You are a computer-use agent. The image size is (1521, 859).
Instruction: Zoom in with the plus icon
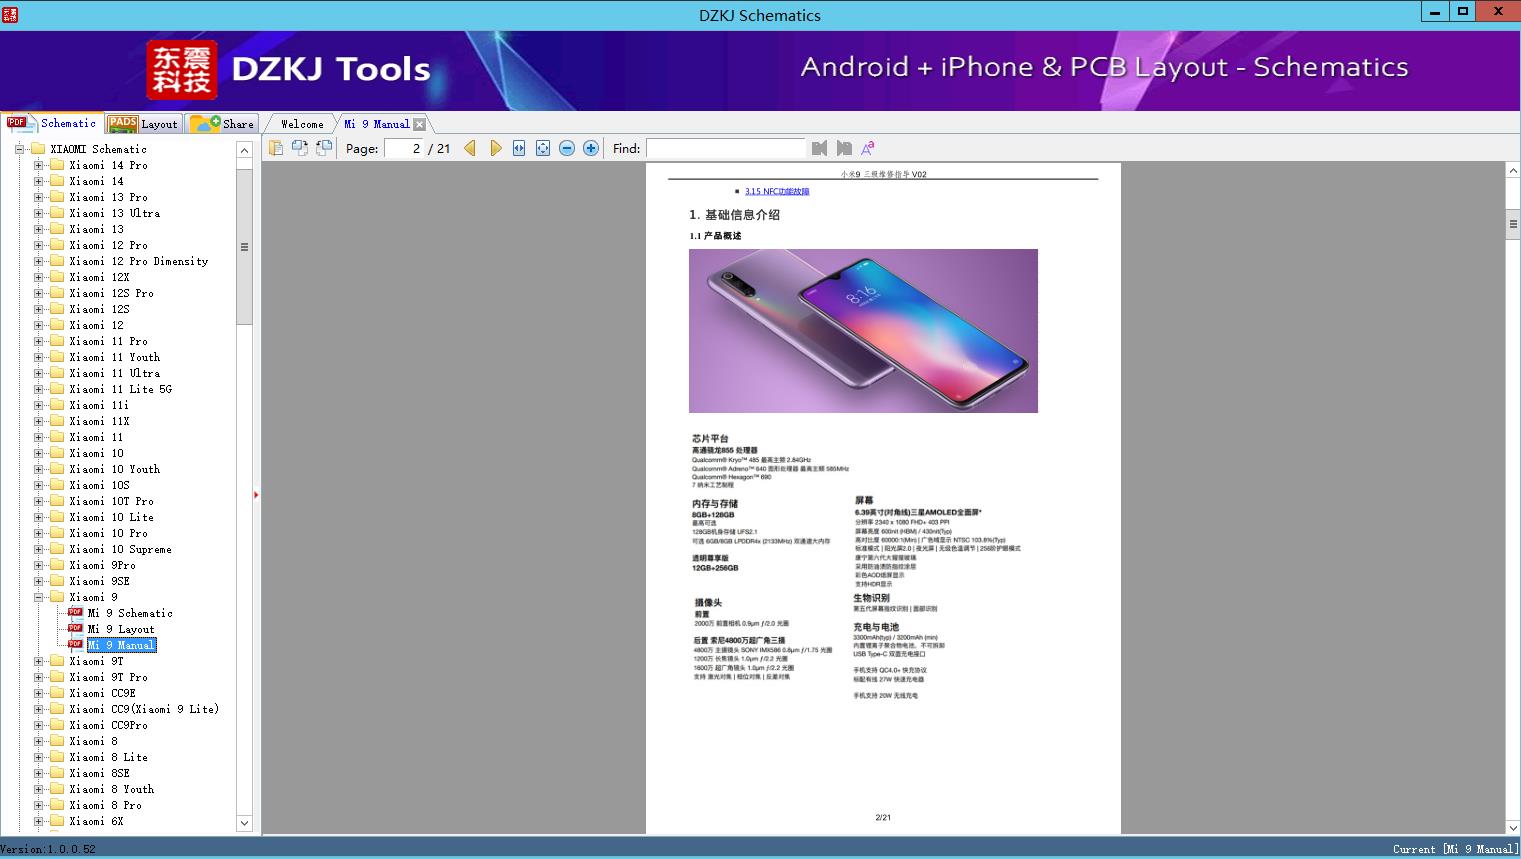click(x=591, y=148)
